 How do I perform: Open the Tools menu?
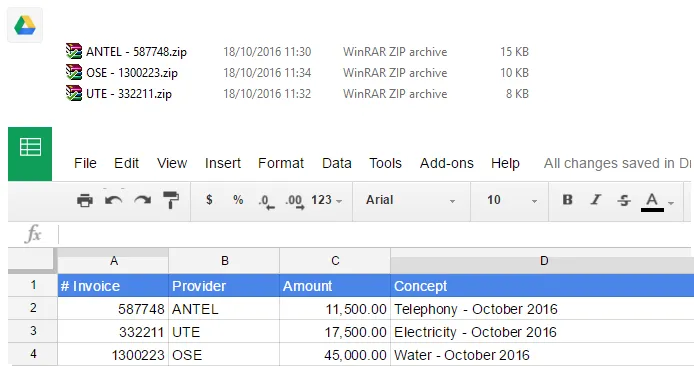coord(386,163)
